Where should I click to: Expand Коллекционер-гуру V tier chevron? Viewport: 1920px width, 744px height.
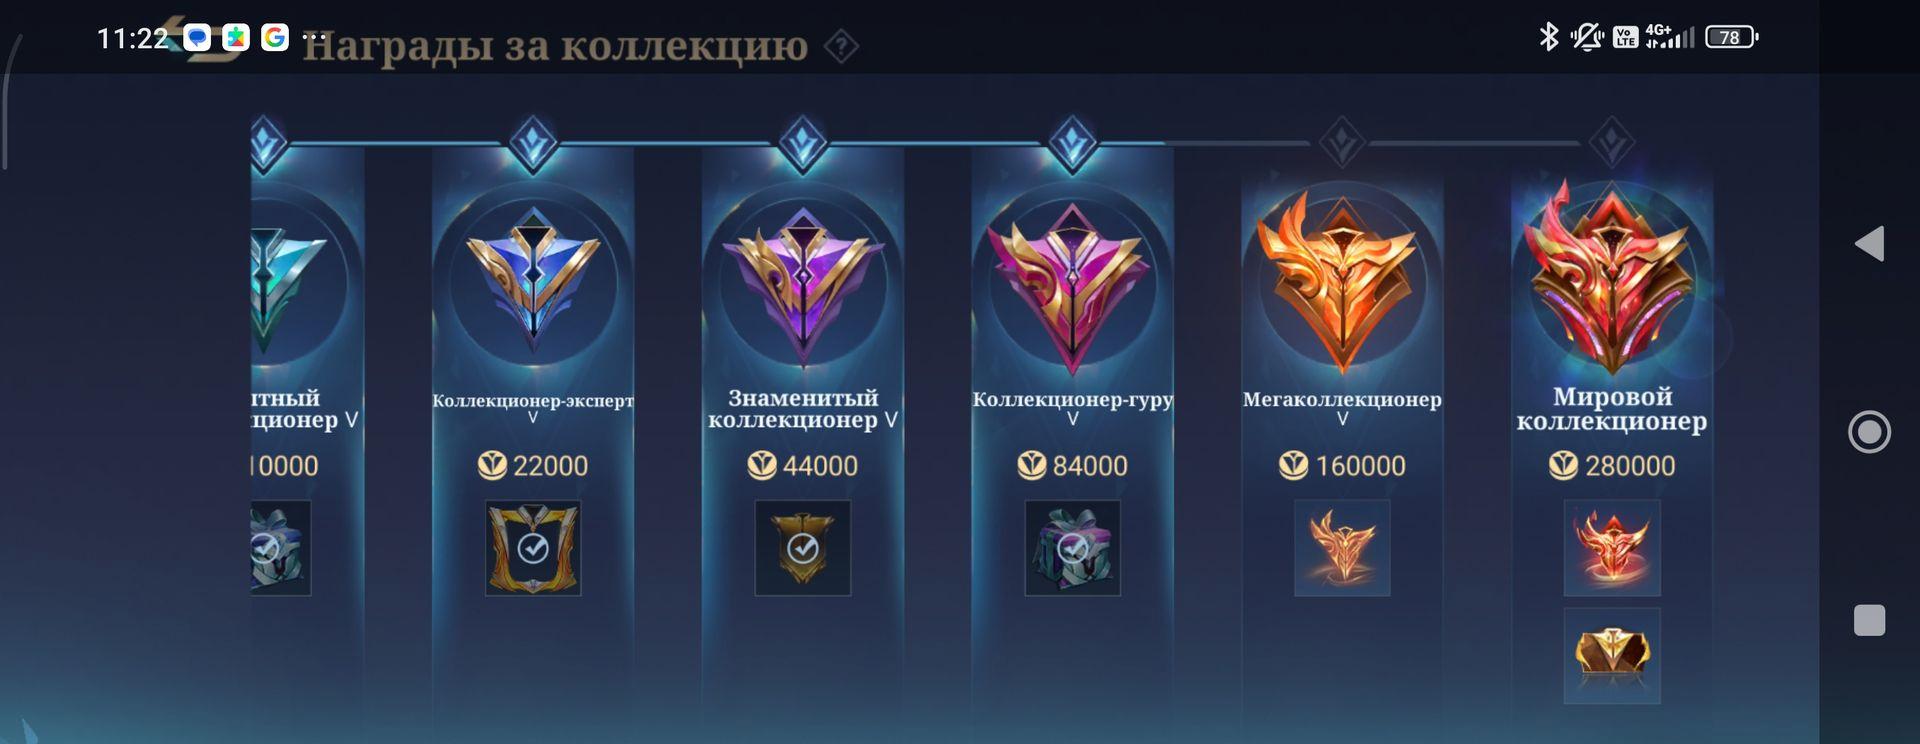[1072, 419]
